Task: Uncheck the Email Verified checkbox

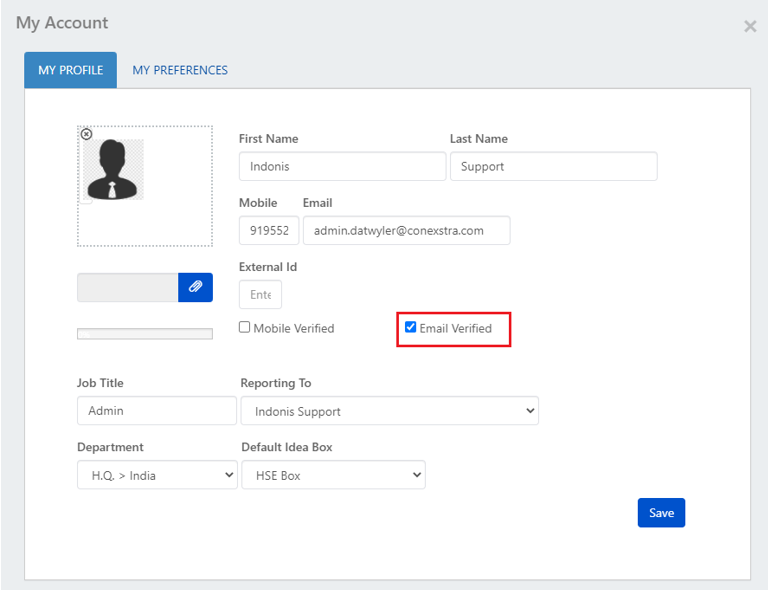Action: (x=411, y=327)
